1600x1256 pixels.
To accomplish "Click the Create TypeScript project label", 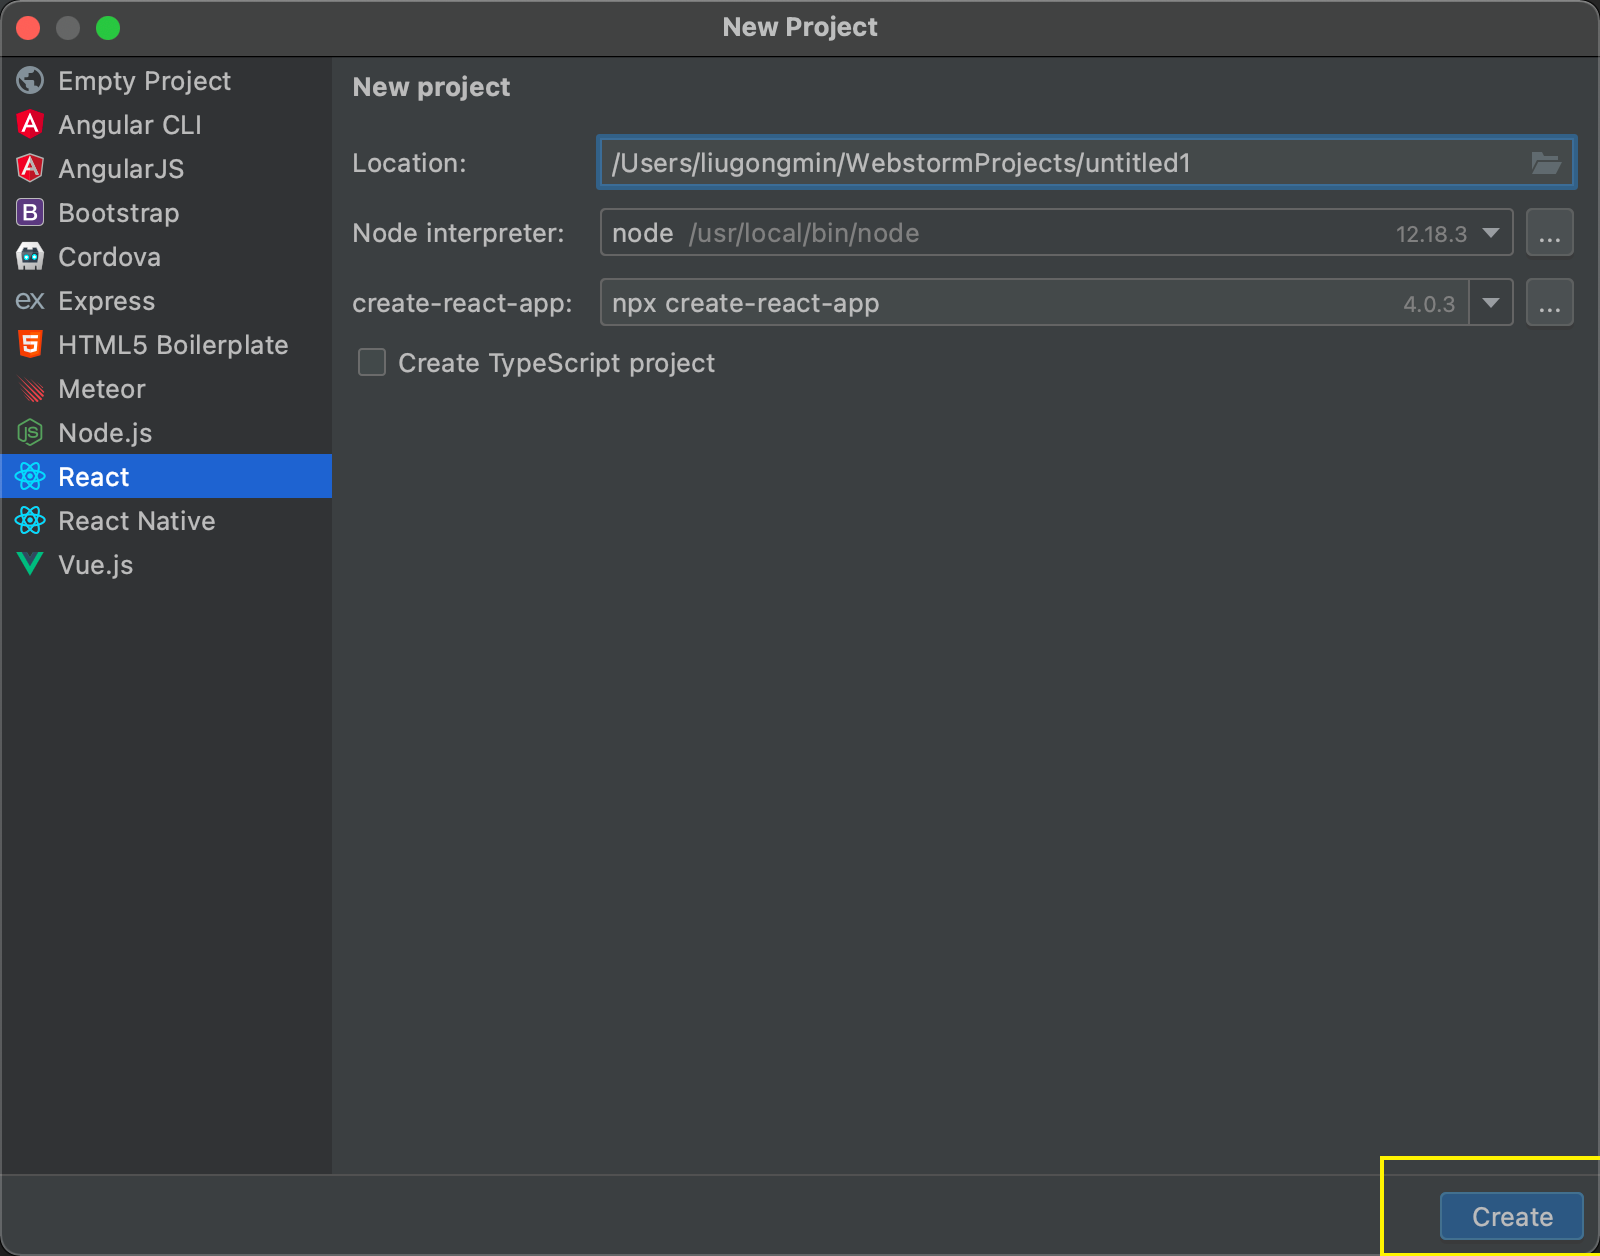I will pos(556,363).
